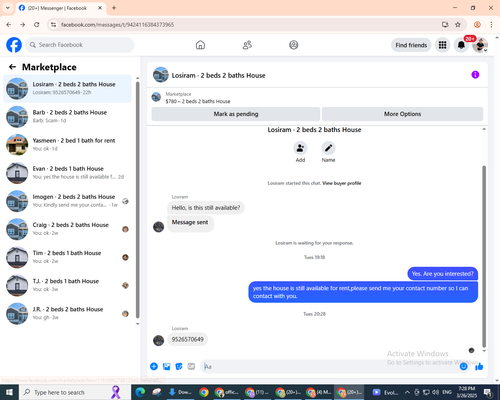The width and height of the screenshot is (500, 400).
Task: Send a thumbs-up like
Action: (x=479, y=367)
